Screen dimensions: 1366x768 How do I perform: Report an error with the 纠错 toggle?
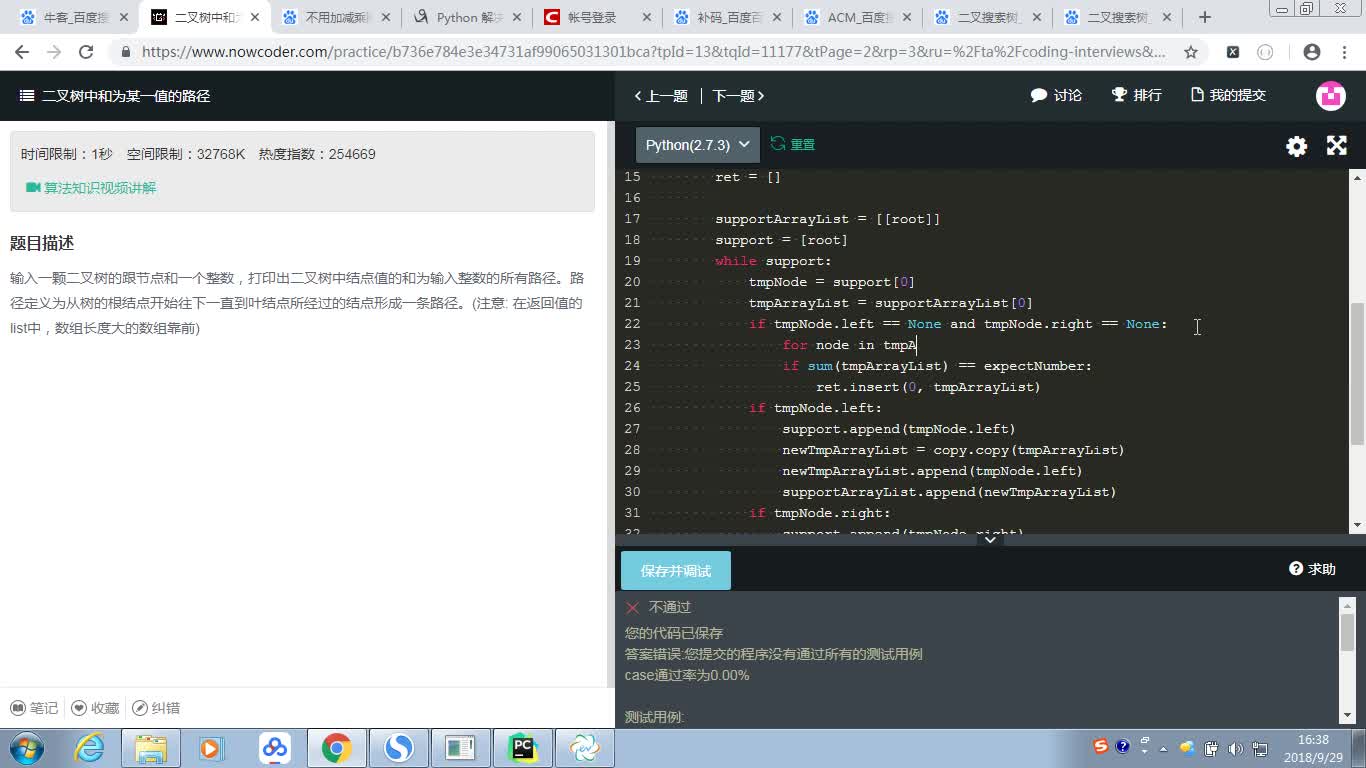pos(155,708)
